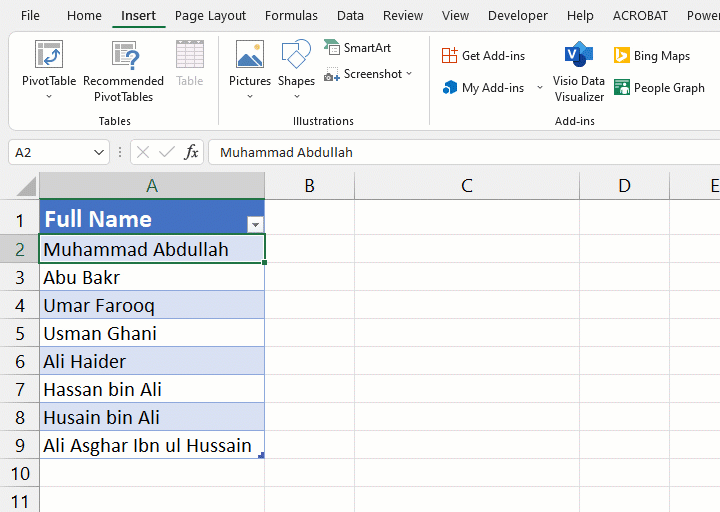
Task: Open the Formulas tab
Action: pyautogui.click(x=291, y=16)
